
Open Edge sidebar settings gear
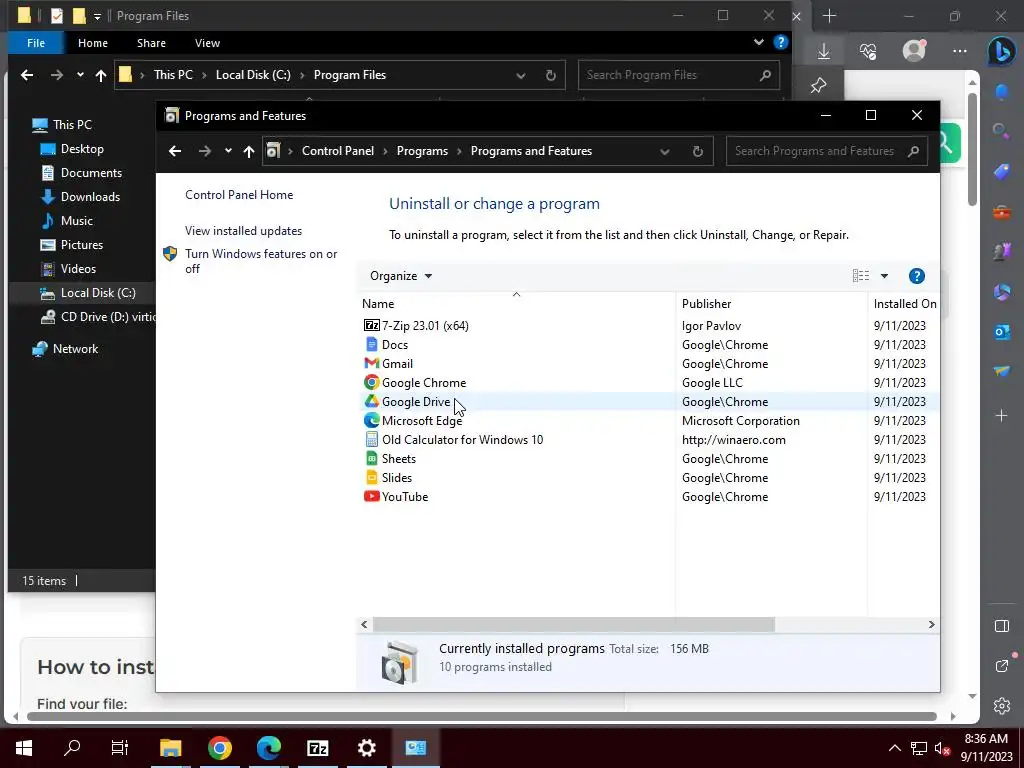(1002, 706)
